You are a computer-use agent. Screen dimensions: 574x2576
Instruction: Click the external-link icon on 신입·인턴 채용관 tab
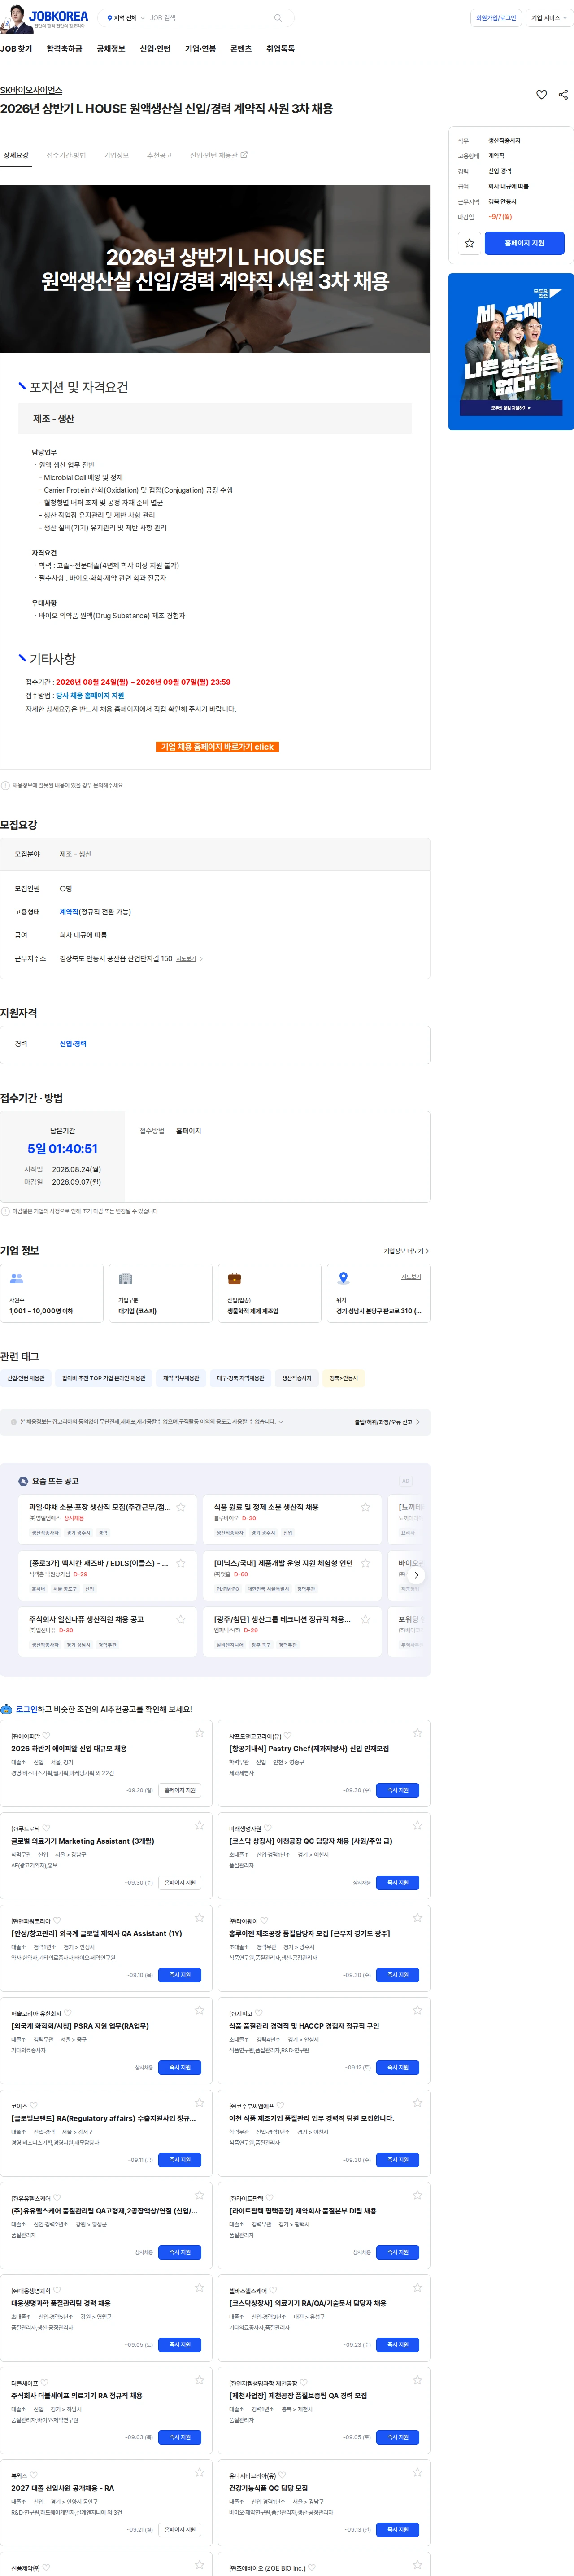pos(244,155)
